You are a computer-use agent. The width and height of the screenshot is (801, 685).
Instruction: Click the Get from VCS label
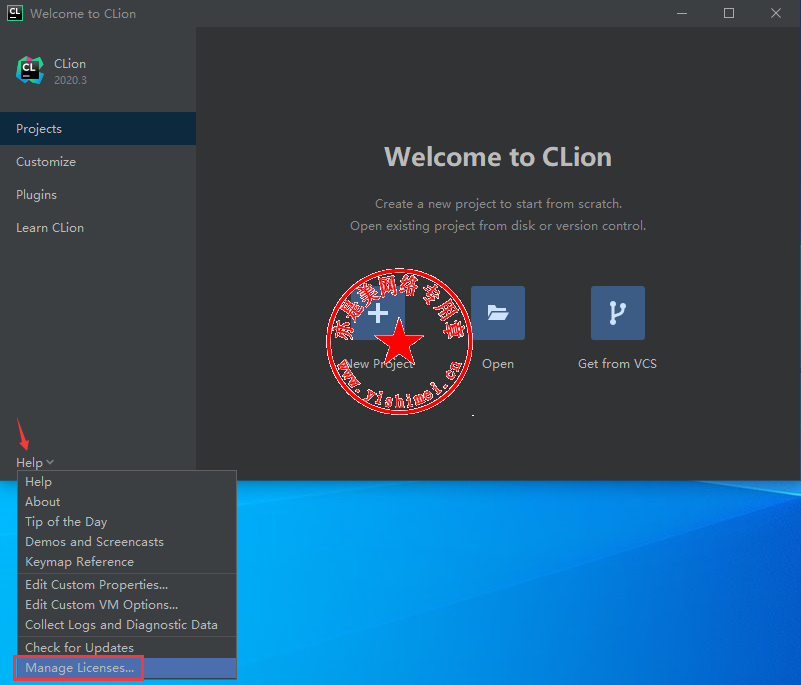point(617,364)
